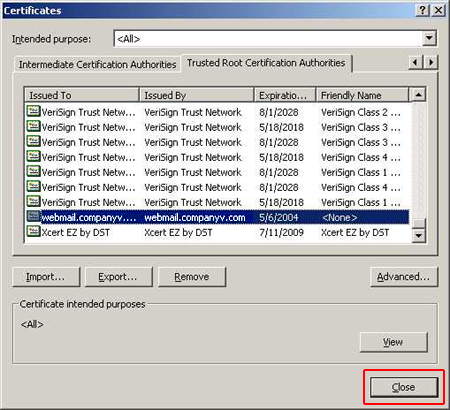Open the Intended purpose dropdown

click(x=429, y=39)
